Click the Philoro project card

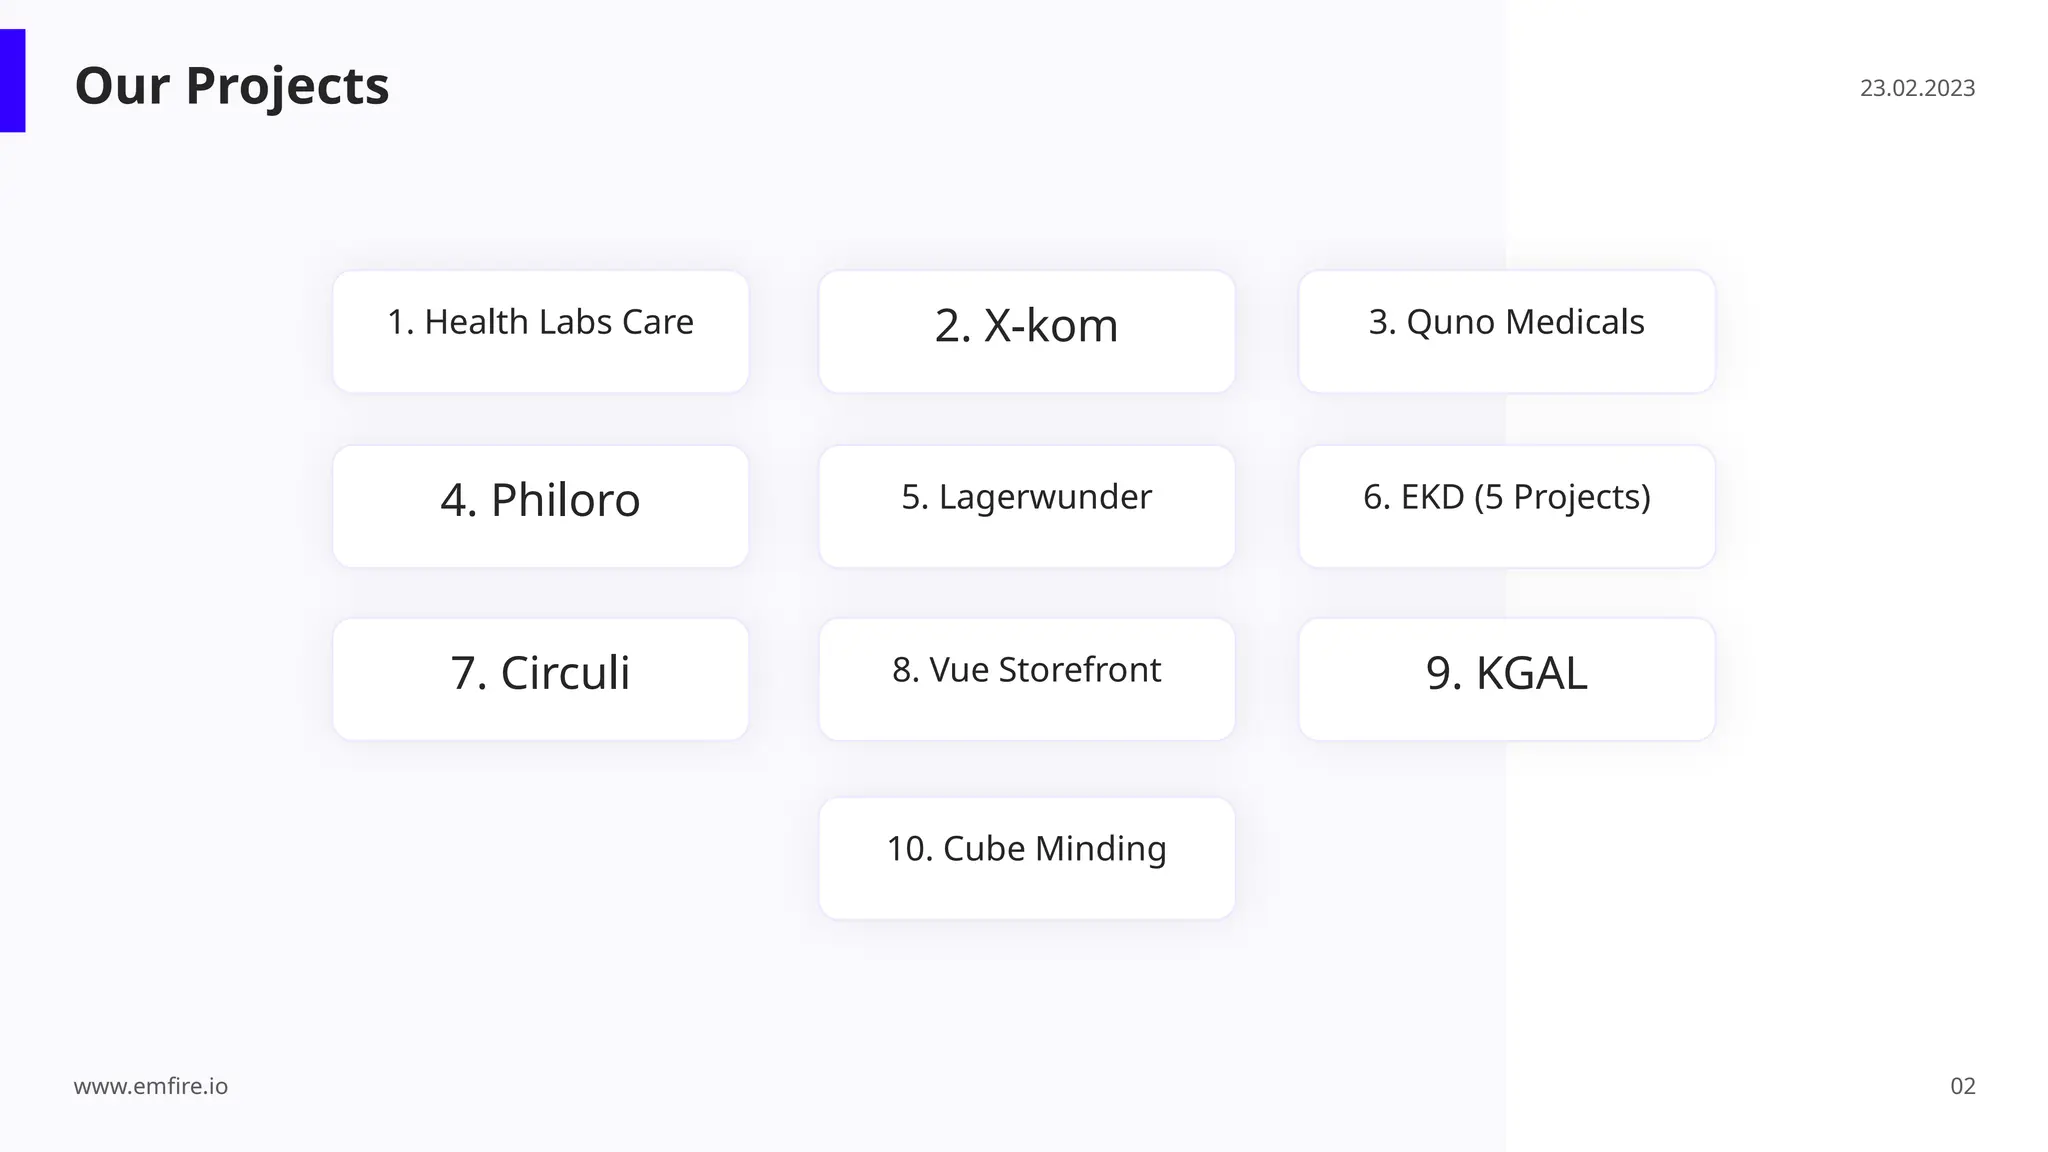point(540,506)
